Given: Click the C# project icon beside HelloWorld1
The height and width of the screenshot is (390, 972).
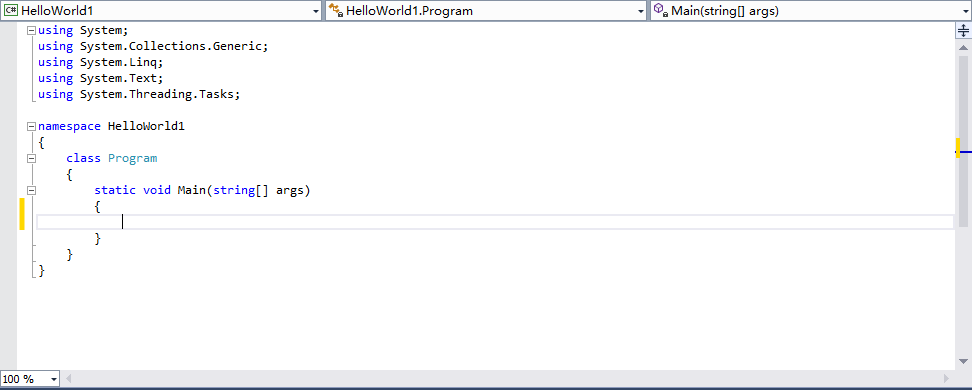Looking at the screenshot, I should [11, 11].
